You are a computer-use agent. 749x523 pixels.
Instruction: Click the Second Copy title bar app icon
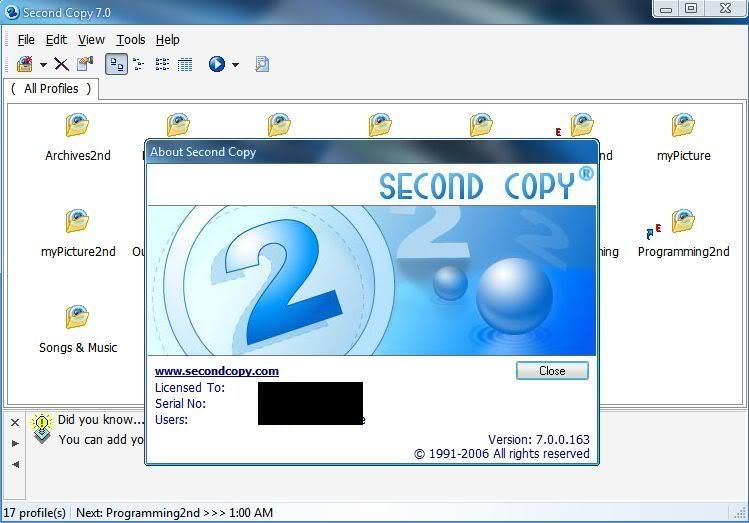tap(11, 12)
